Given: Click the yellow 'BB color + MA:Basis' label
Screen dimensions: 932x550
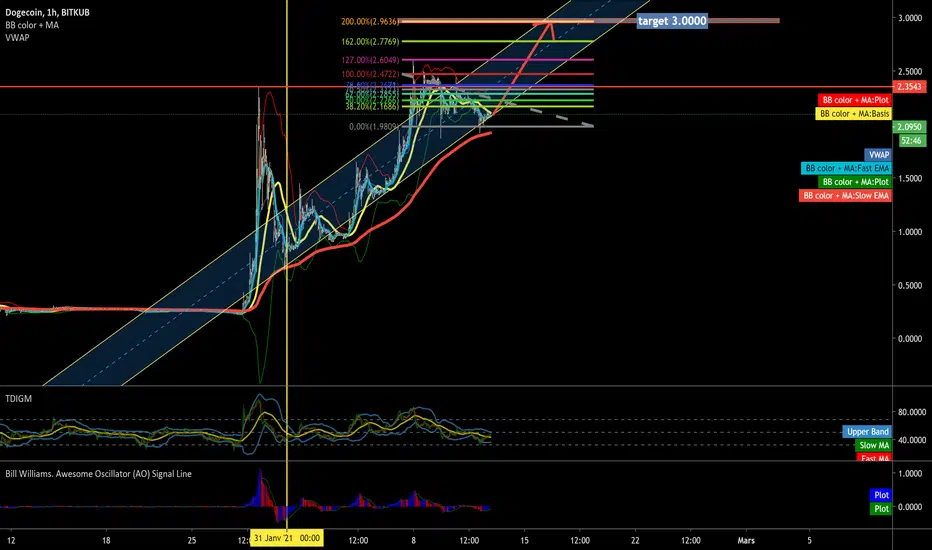Looking at the screenshot, I should coord(854,114).
